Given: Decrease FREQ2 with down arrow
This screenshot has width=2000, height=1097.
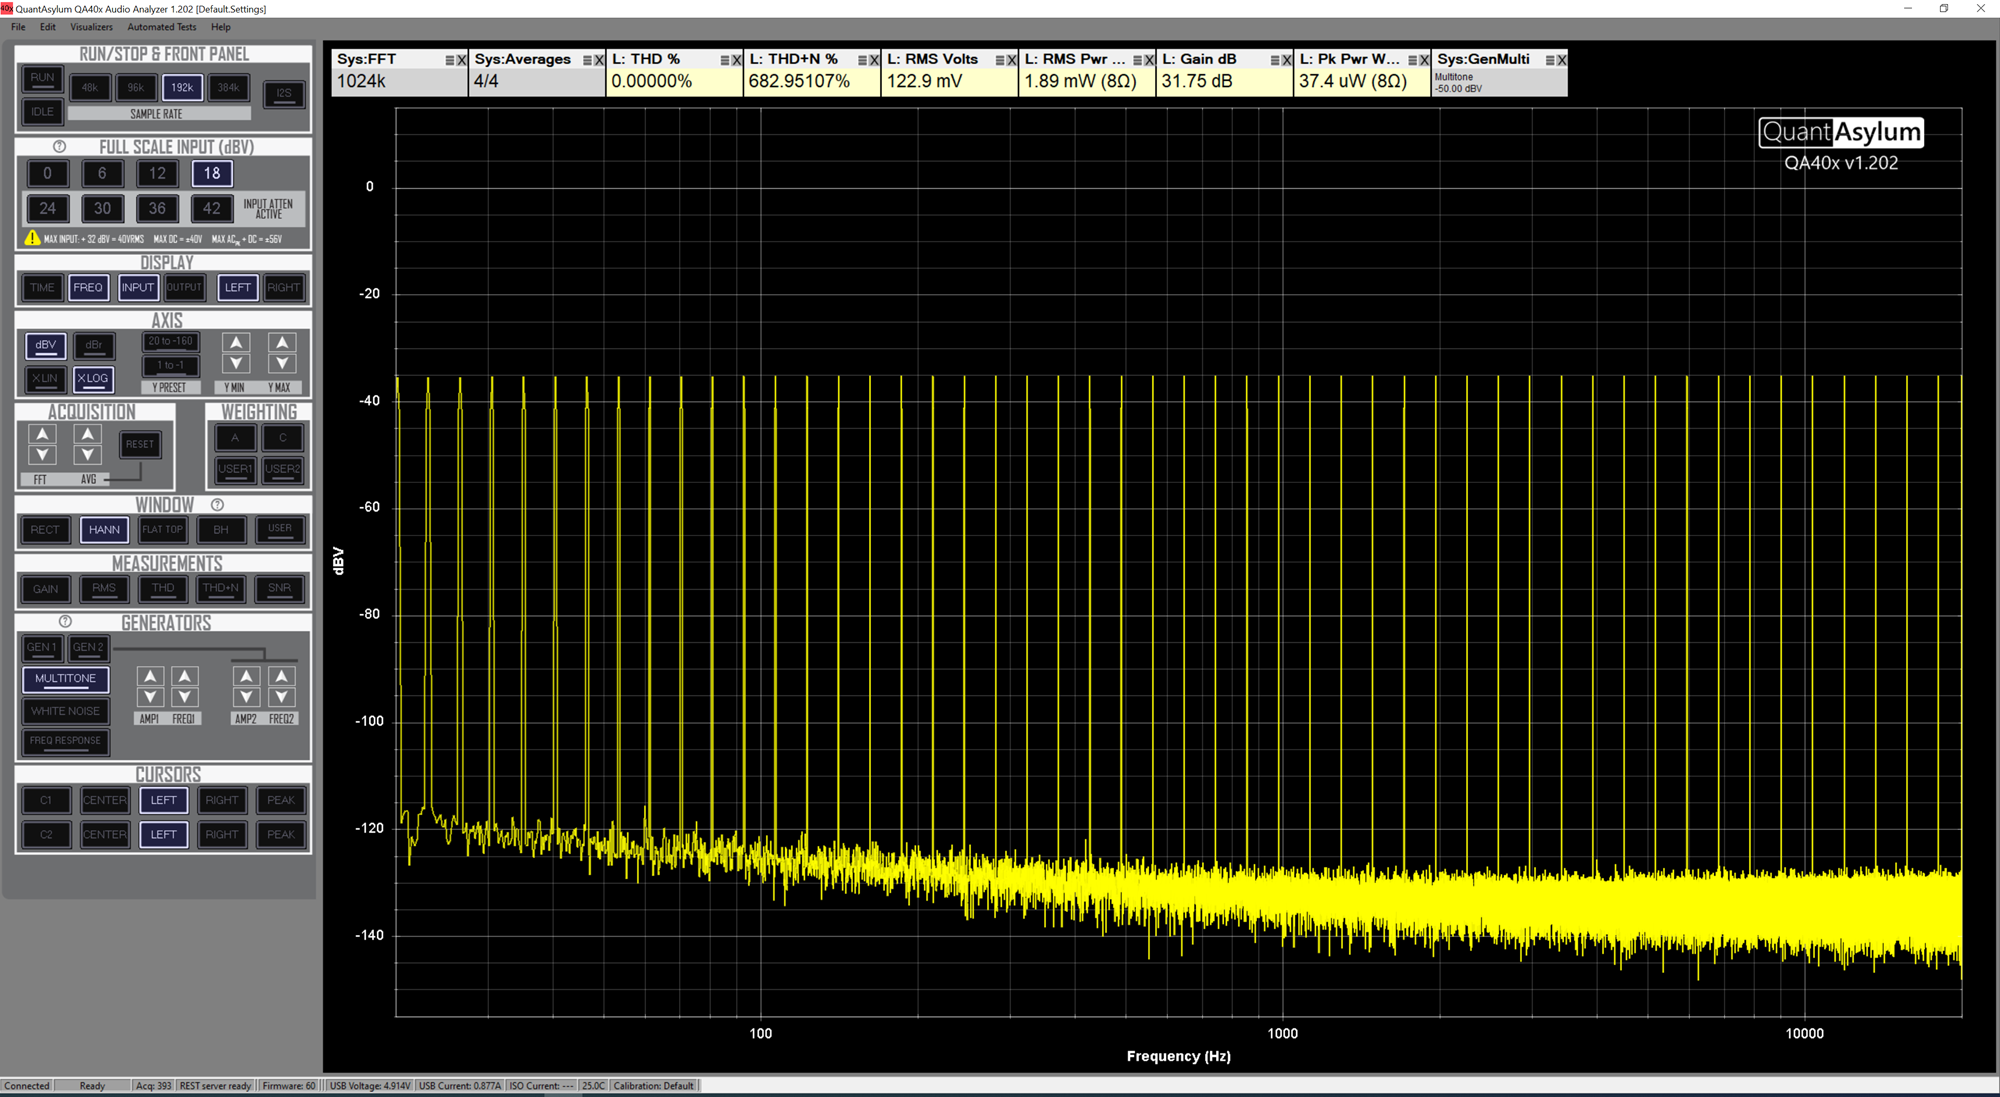Looking at the screenshot, I should (282, 697).
